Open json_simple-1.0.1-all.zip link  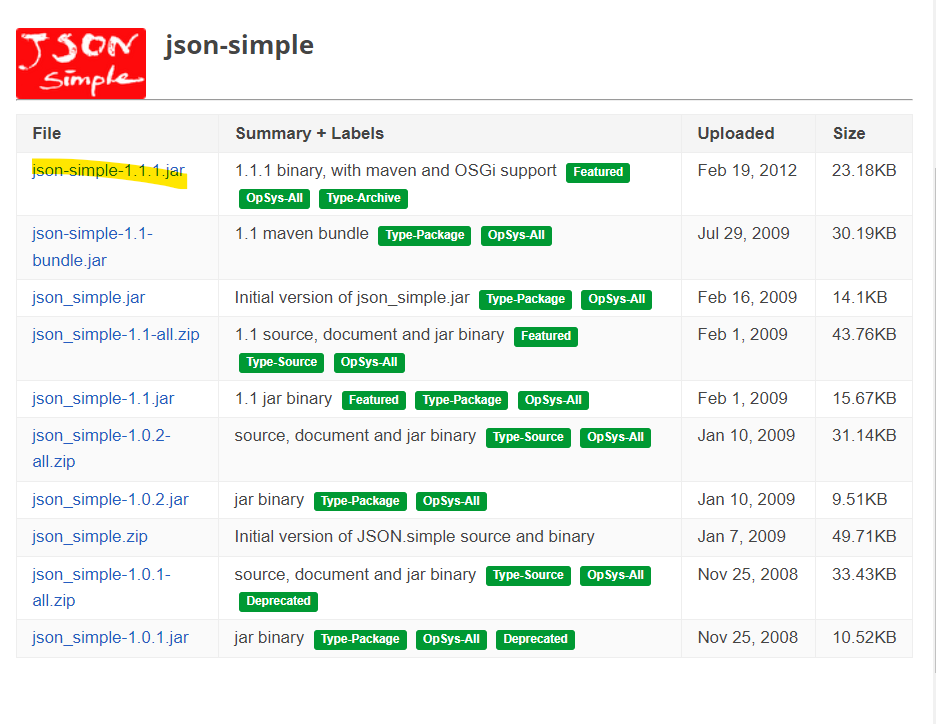click(x=101, y=587)
